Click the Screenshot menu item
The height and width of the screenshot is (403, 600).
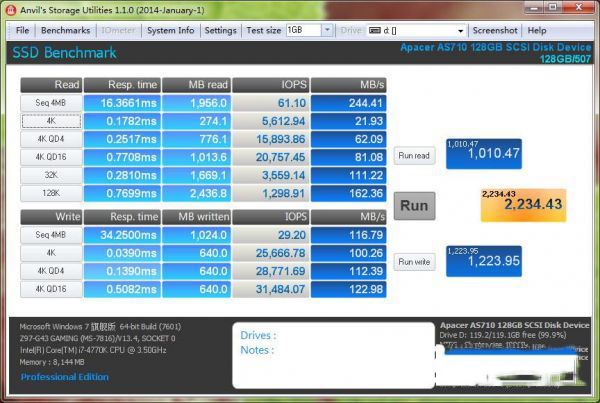[495, 30]
